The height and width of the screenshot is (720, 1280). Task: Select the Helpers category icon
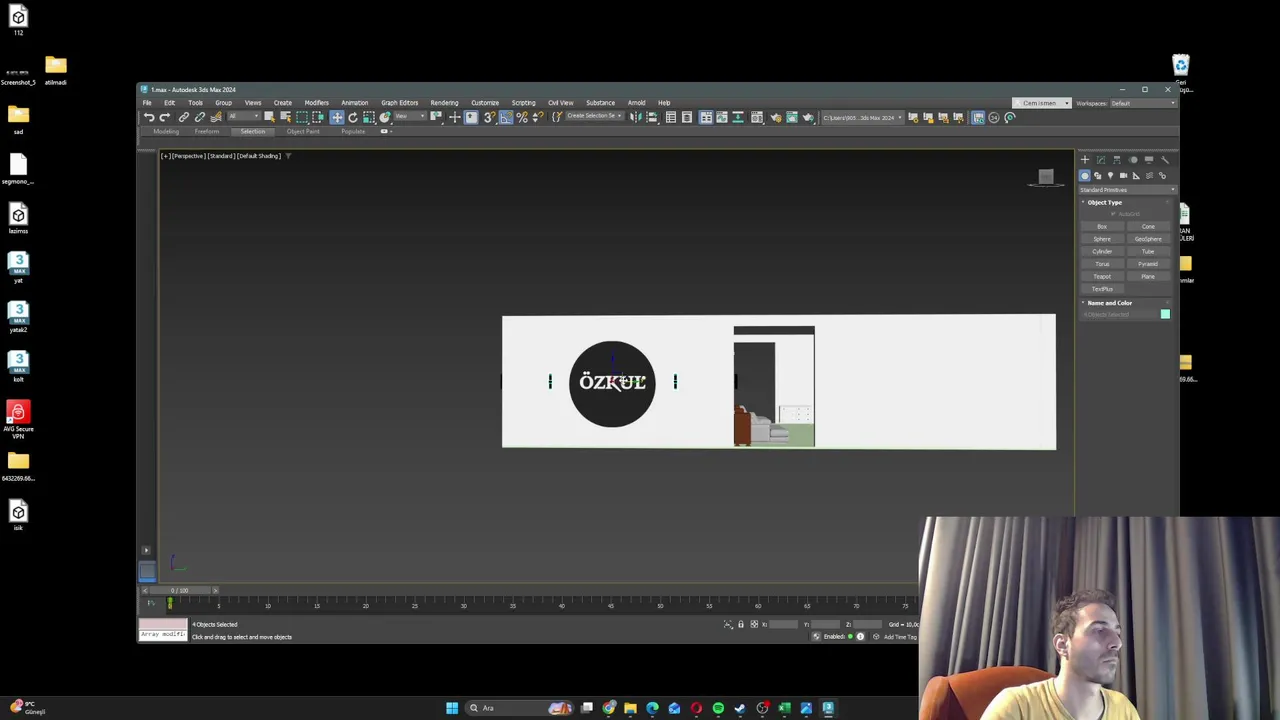click(1136, 176)
